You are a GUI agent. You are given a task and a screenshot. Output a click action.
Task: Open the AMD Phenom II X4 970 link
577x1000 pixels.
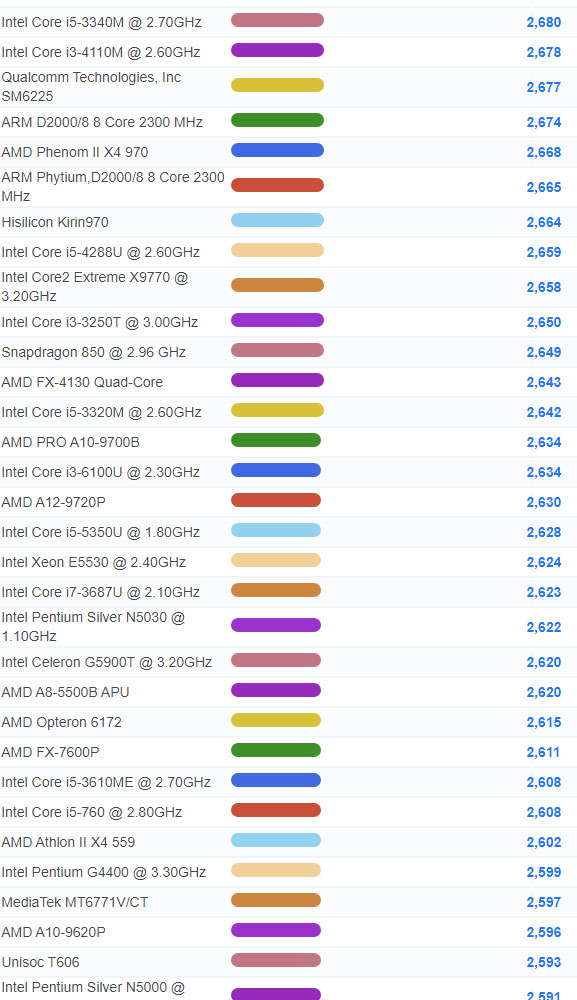[x=75, y=152]
